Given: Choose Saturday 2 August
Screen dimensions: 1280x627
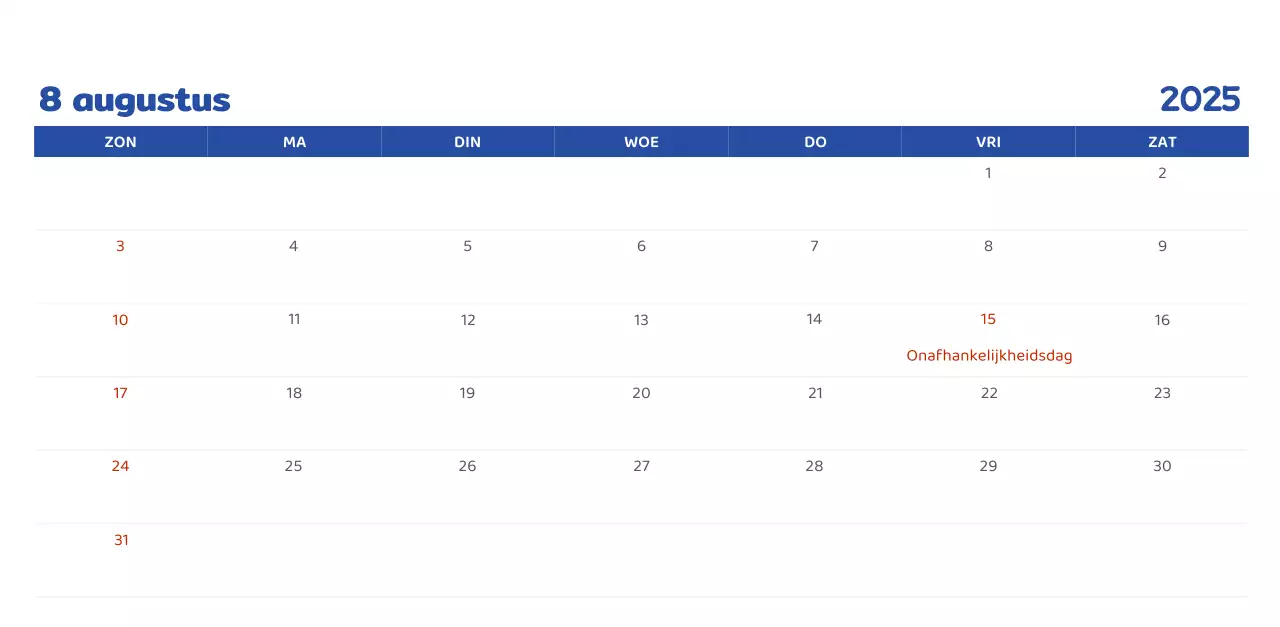Looking at the screenshot, I should coord(1162,173).
